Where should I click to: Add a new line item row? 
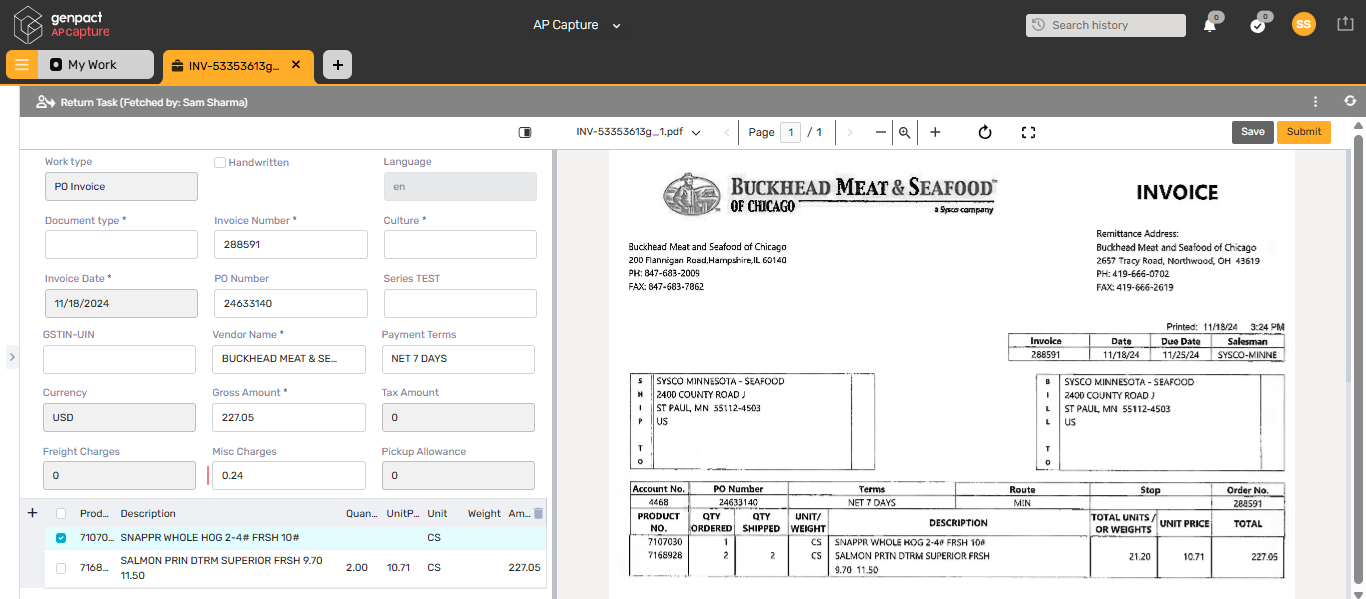[32, 513]
